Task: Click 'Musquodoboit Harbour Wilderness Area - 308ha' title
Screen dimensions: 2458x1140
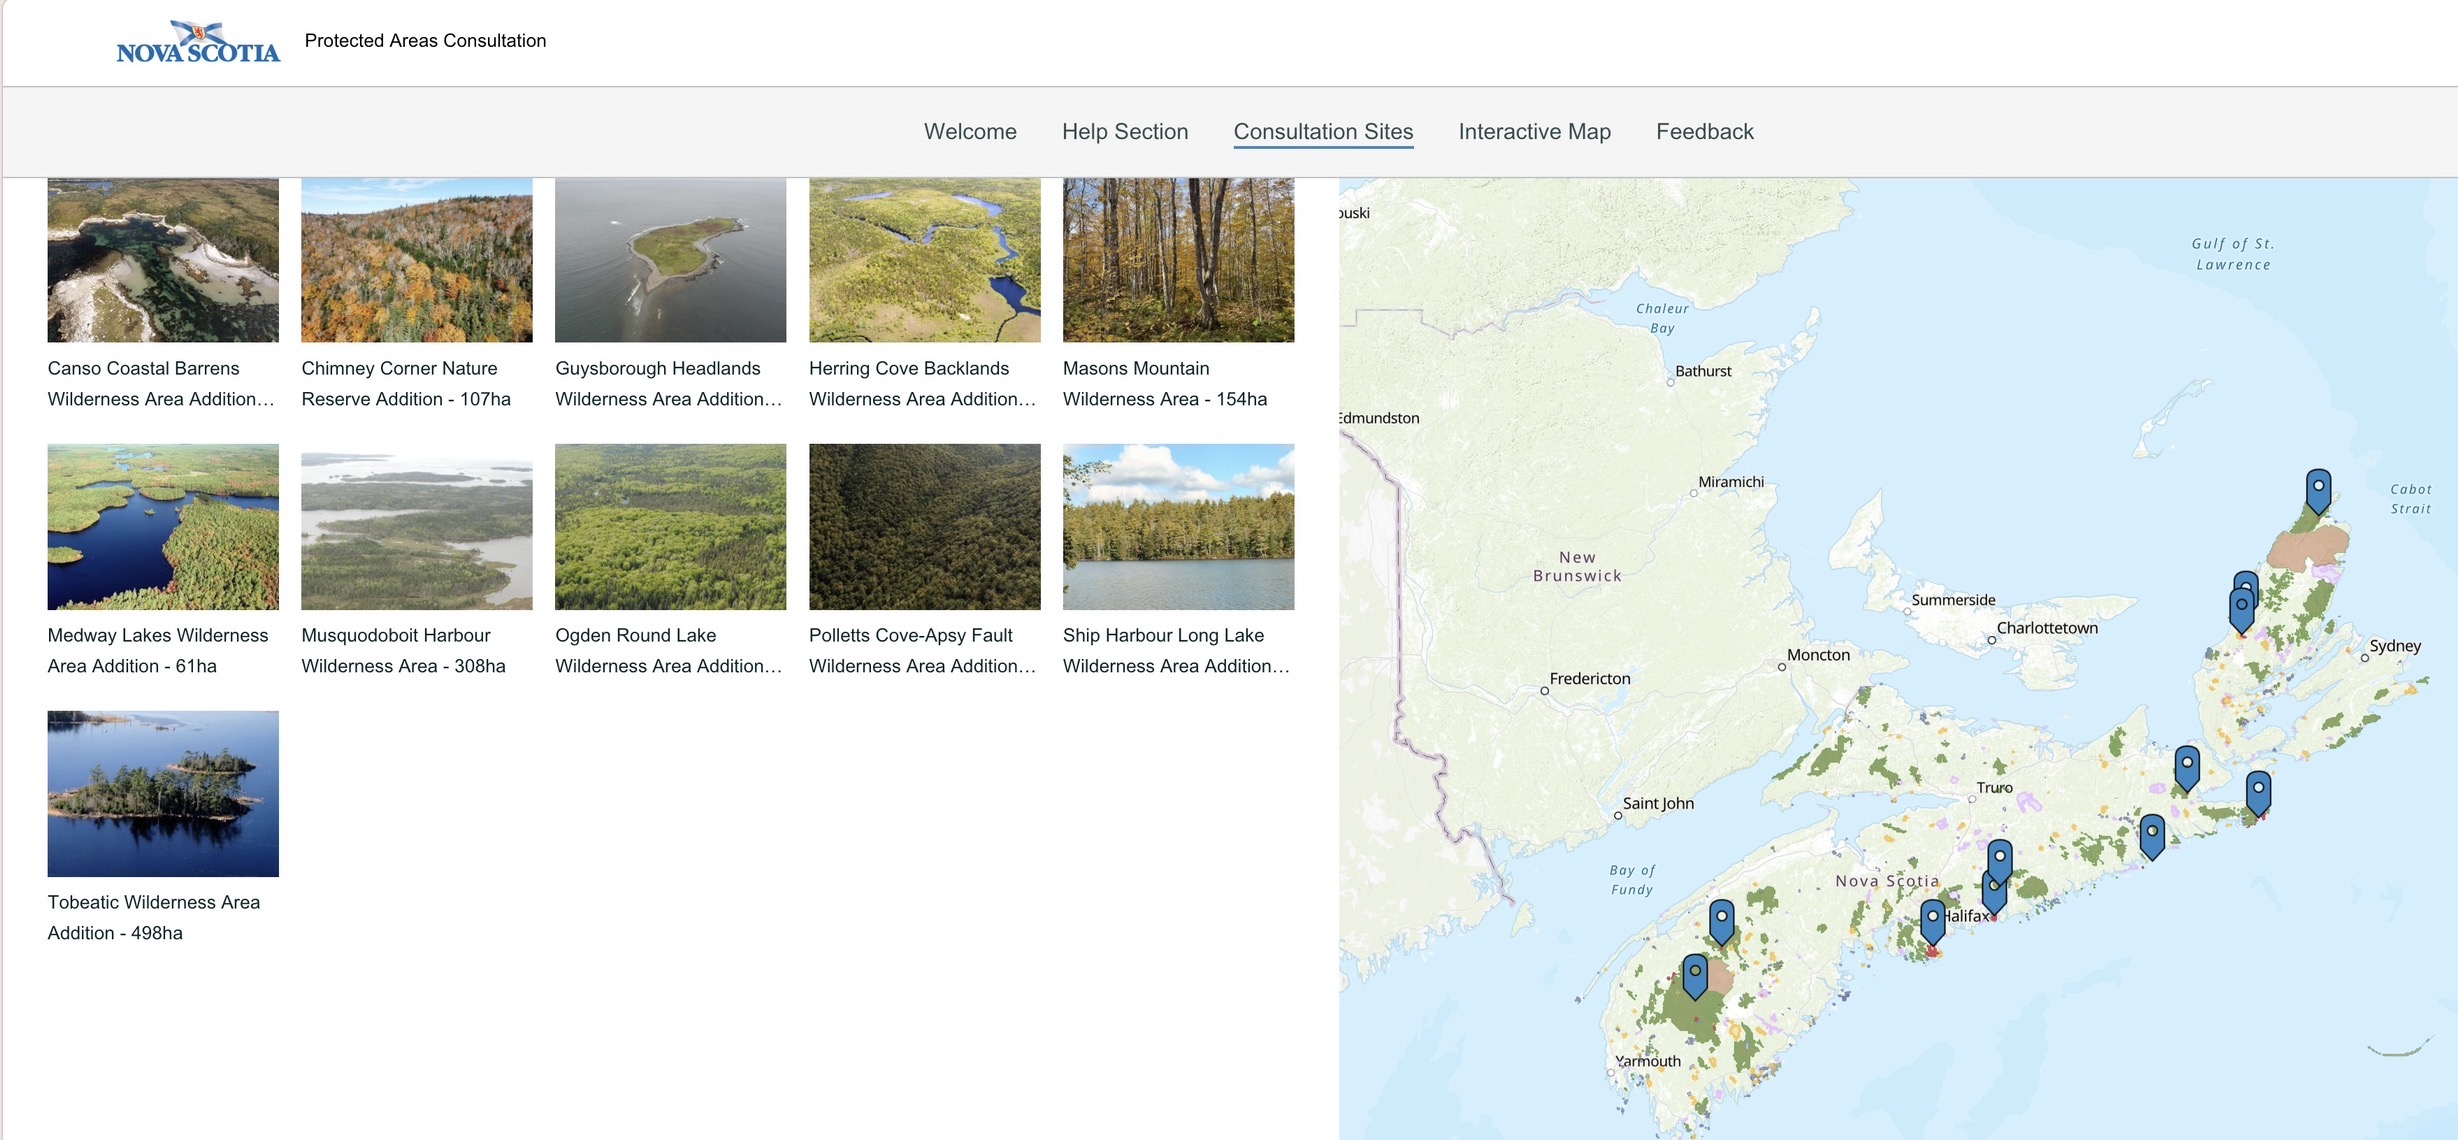Action: tap(404, 651)
